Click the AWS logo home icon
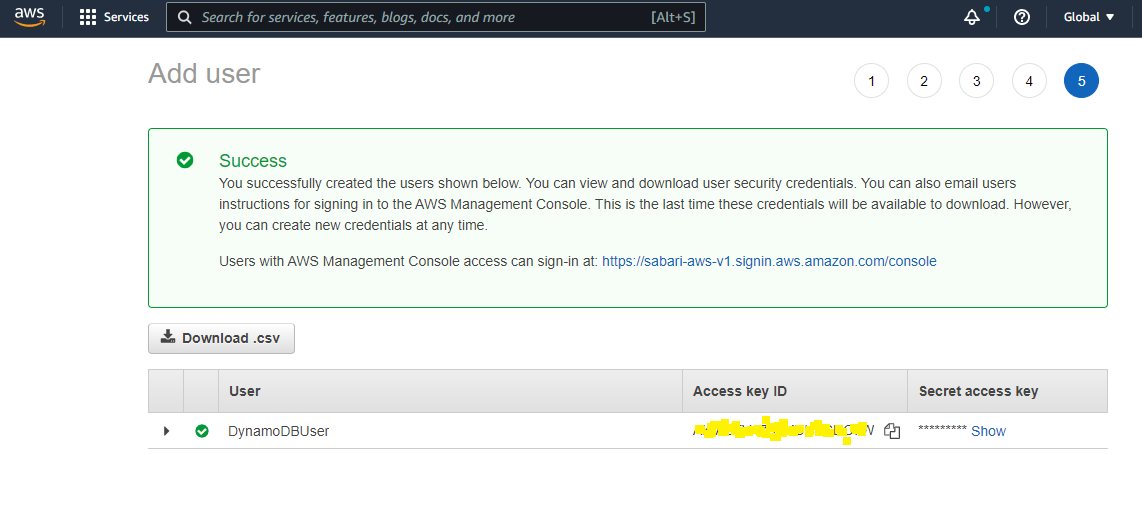The height and width of the screenshot is (507, 1142). [29, 17]
